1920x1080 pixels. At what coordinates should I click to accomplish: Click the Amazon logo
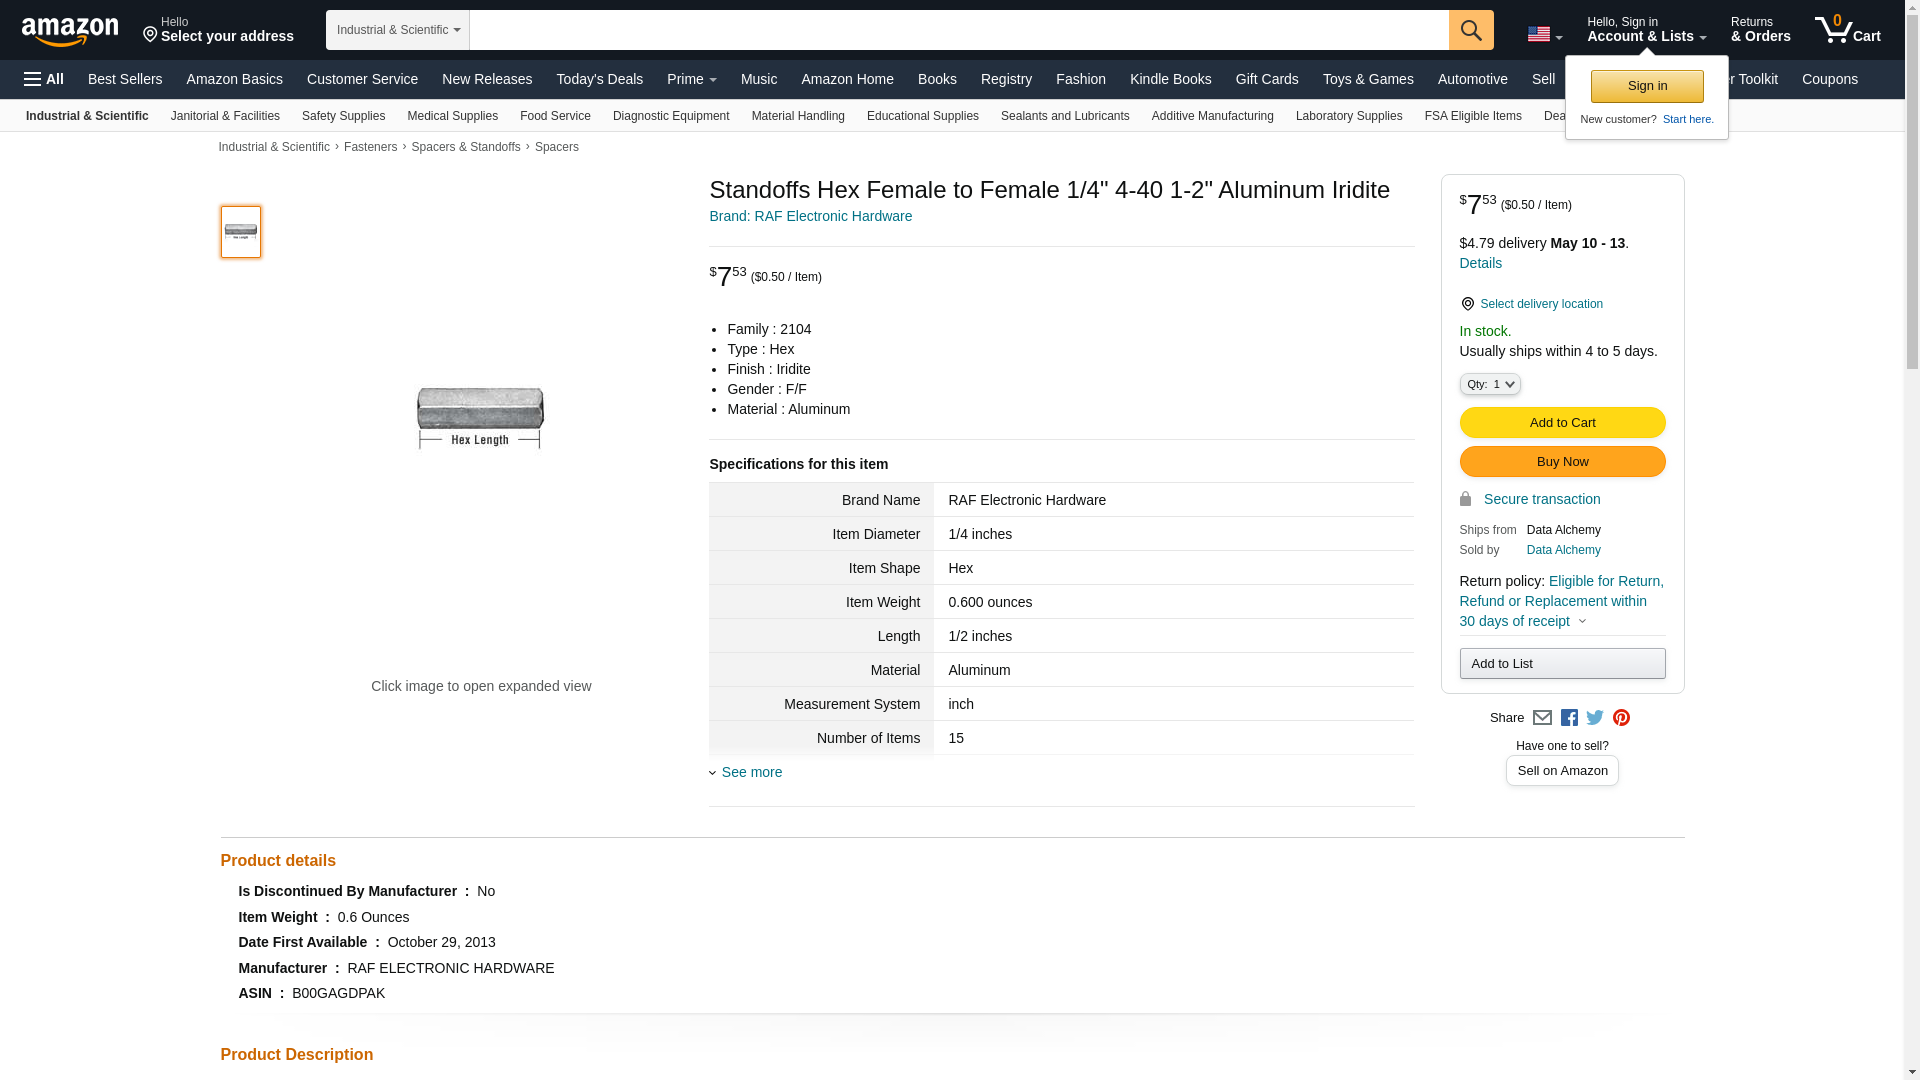tap(70, 31)
